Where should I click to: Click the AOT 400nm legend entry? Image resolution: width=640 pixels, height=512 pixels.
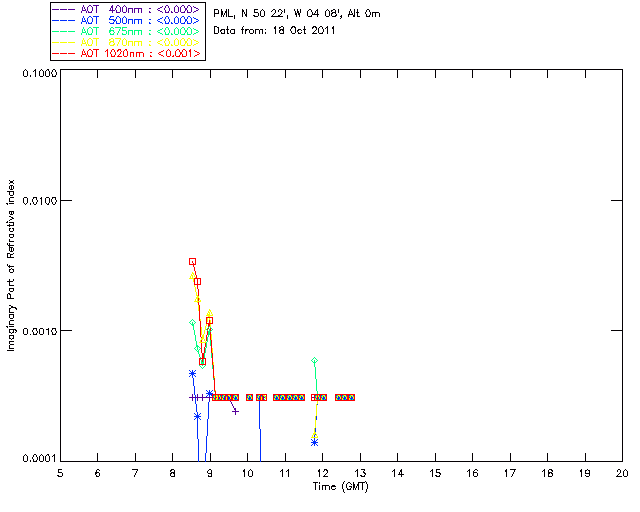point(126,9)
